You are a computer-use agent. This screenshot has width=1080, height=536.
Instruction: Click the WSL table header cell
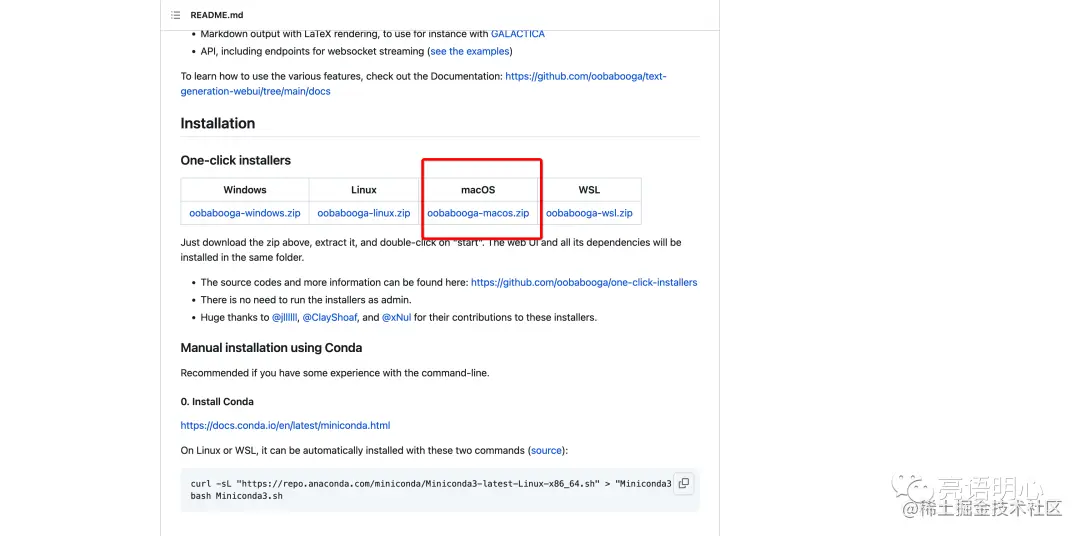point(589,189)
